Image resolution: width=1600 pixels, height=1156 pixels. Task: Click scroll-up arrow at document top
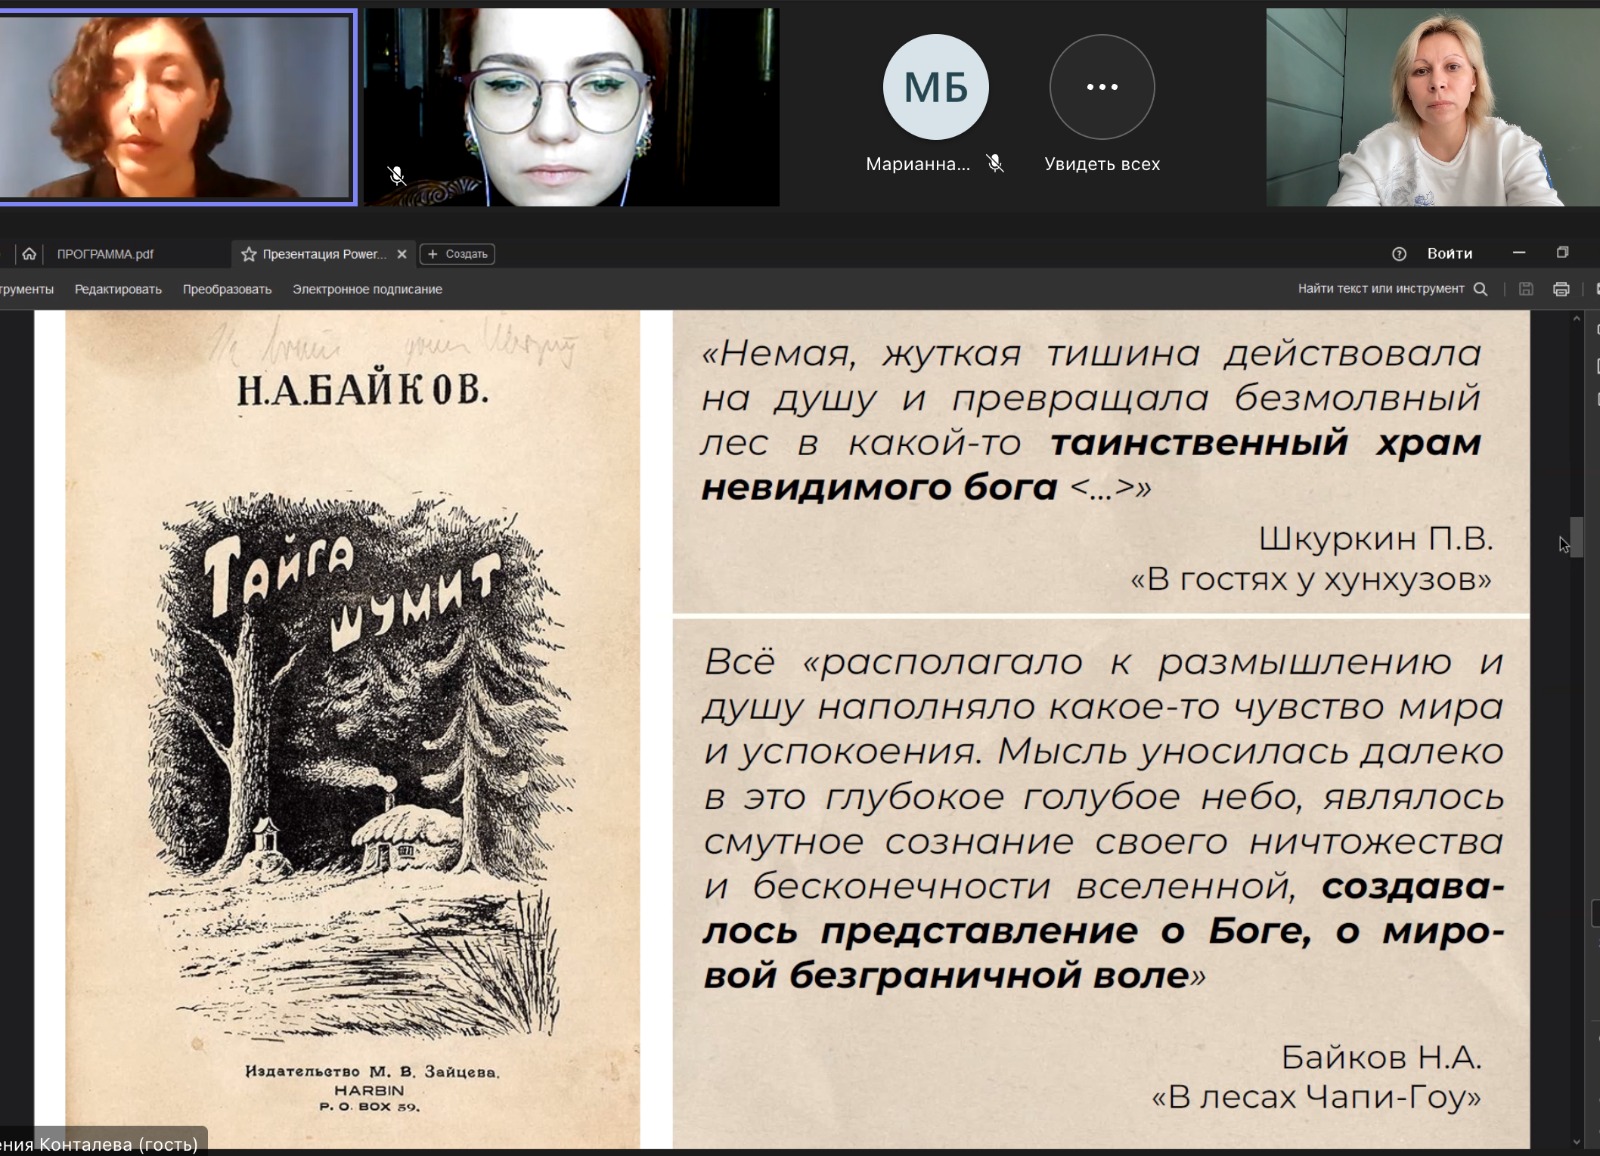1576,318
